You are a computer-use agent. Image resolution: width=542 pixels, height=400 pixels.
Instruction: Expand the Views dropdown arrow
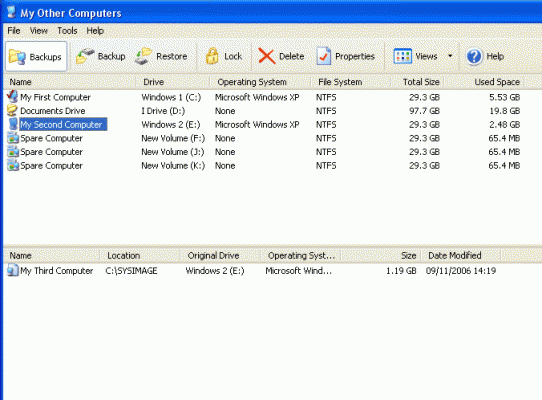click(450, 56)
